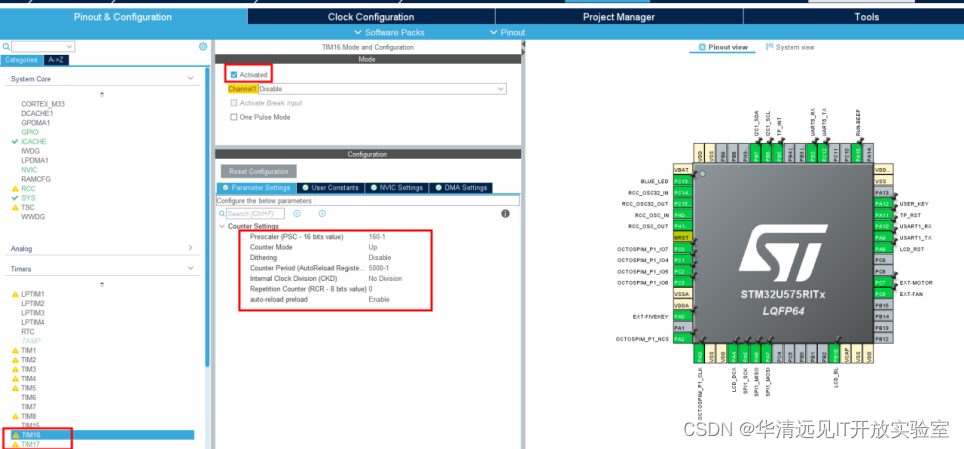Click the peripheral search magnifier icon
Screen dimensions: 964x449
[6, 47]
